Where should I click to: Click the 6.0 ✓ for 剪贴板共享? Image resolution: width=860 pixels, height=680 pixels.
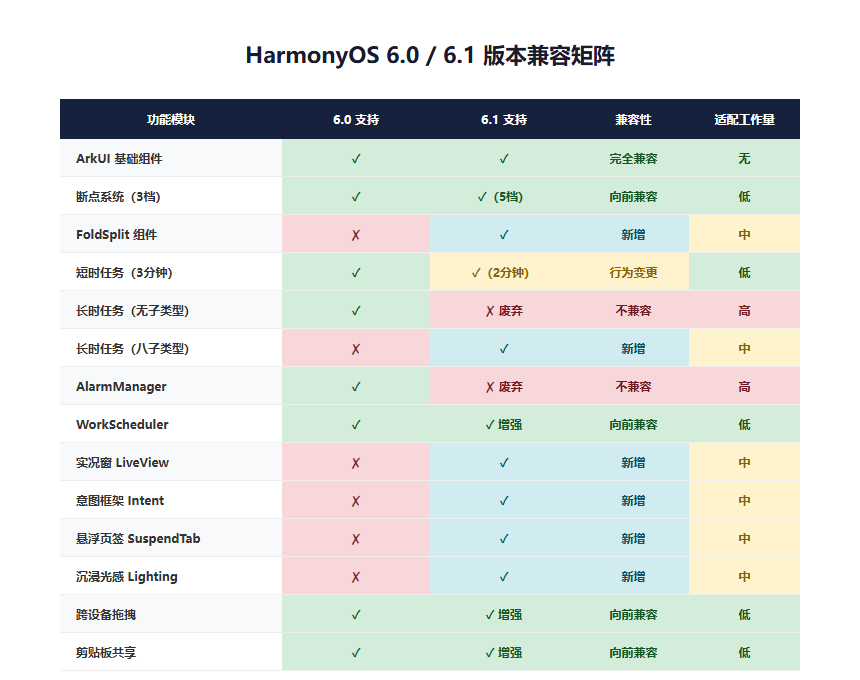356,652
